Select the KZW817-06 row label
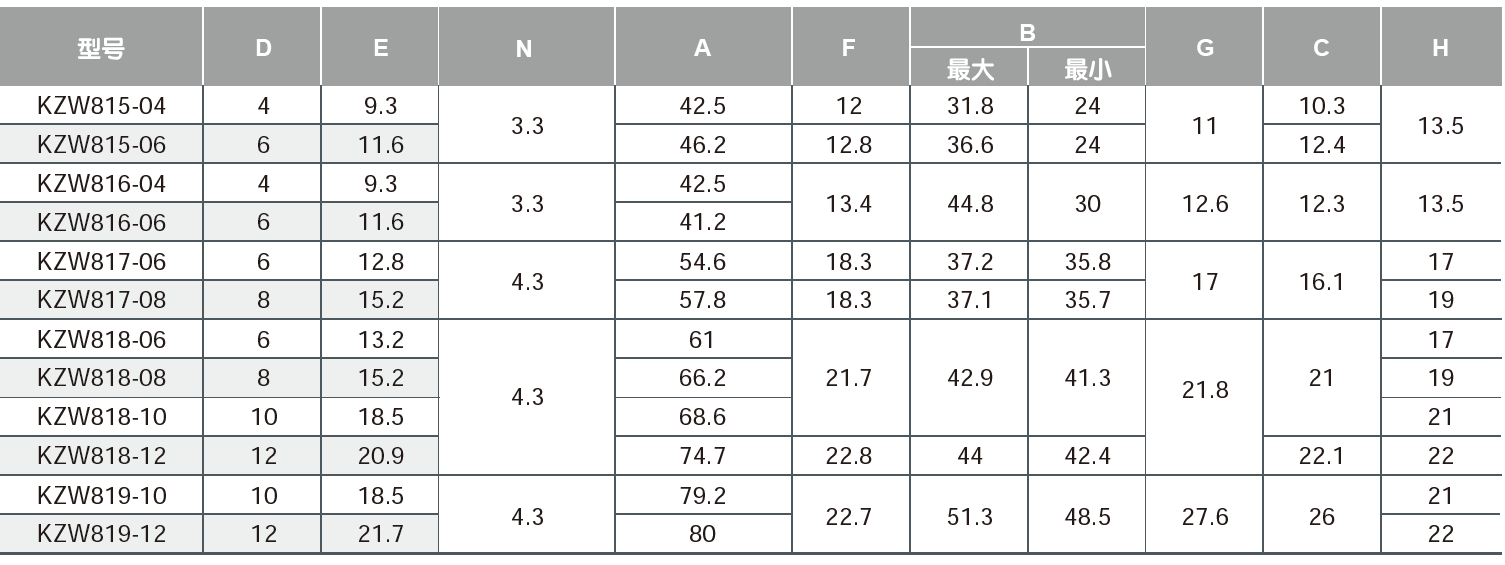 (101, 262)
